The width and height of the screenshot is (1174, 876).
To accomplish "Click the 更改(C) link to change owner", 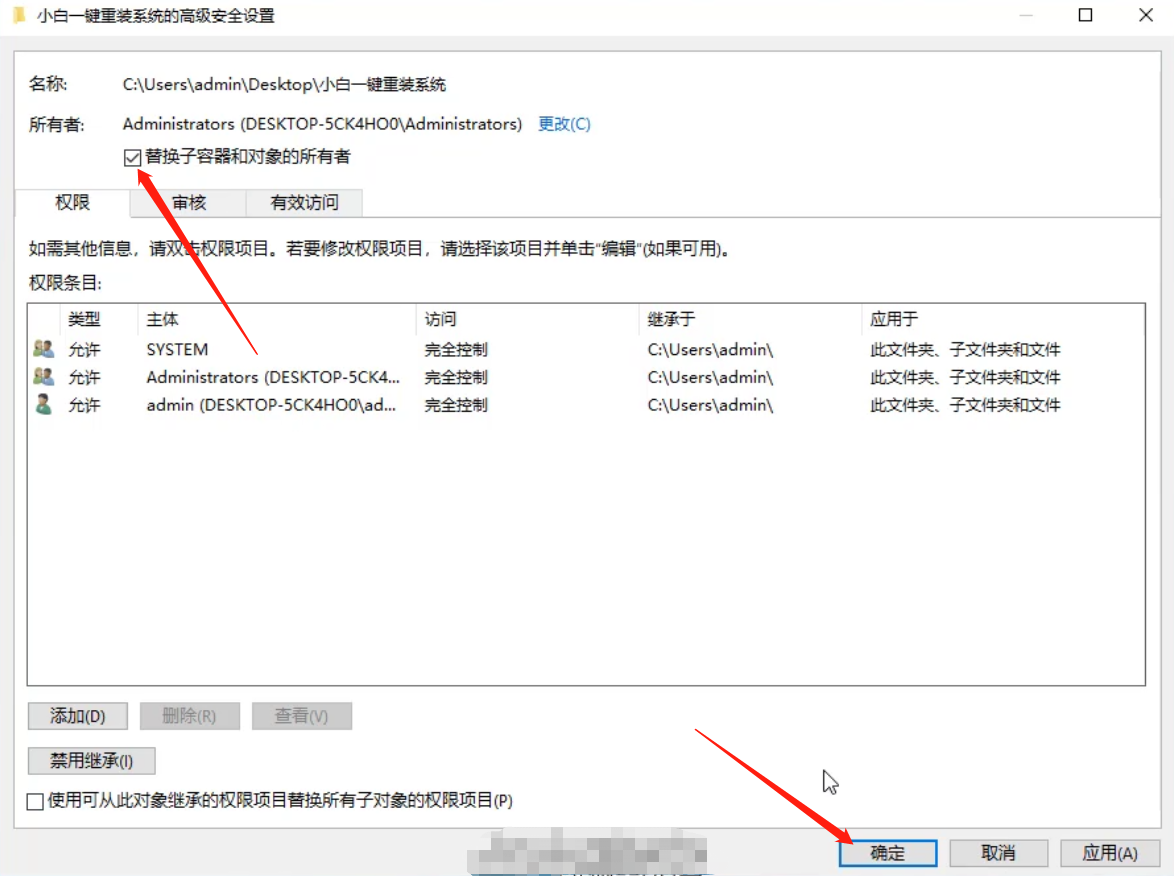I will [564, 123].
